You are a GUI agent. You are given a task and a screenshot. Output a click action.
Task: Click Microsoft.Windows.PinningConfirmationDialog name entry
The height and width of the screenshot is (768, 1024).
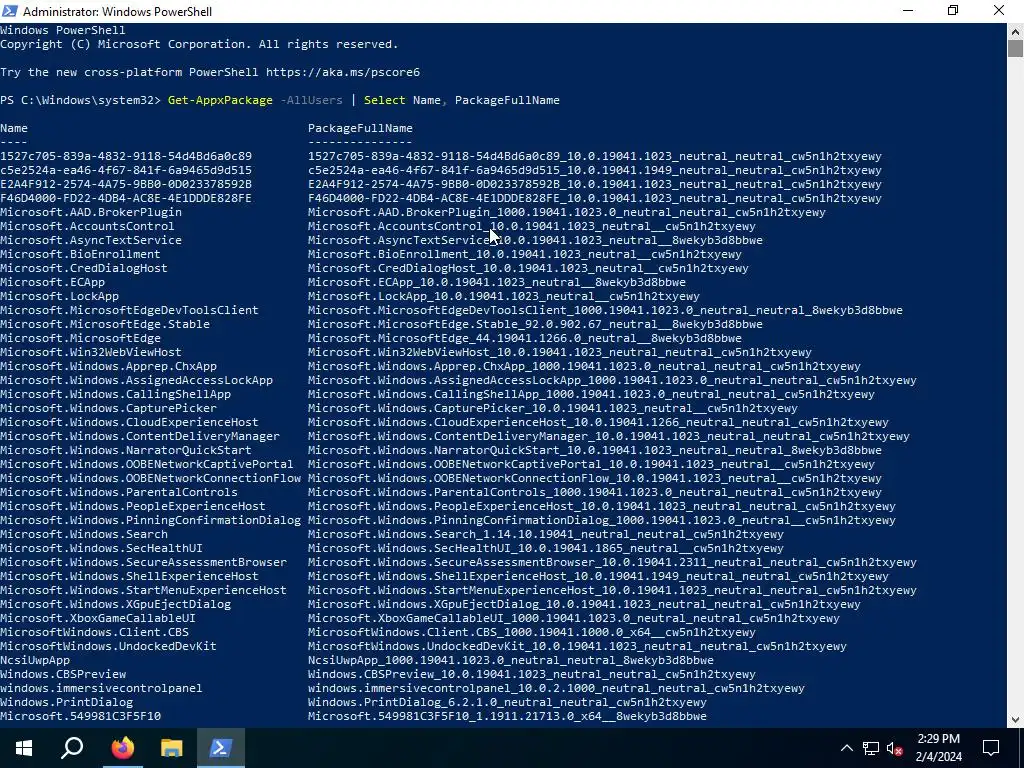[x=150, y=520]
